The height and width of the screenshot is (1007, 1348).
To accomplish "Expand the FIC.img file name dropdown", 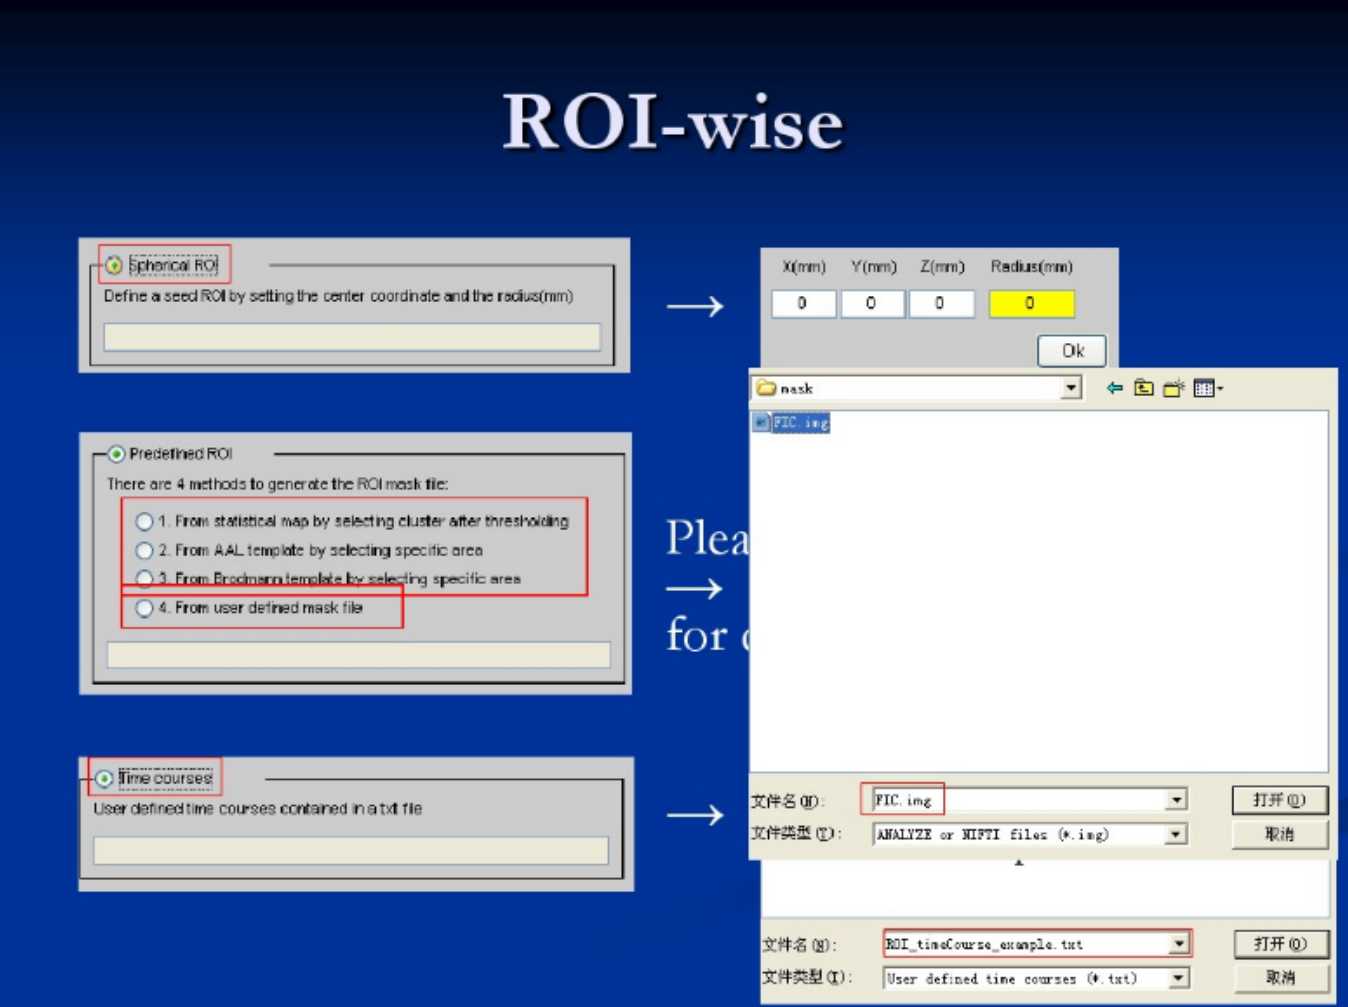I will tap(1176, 800).
